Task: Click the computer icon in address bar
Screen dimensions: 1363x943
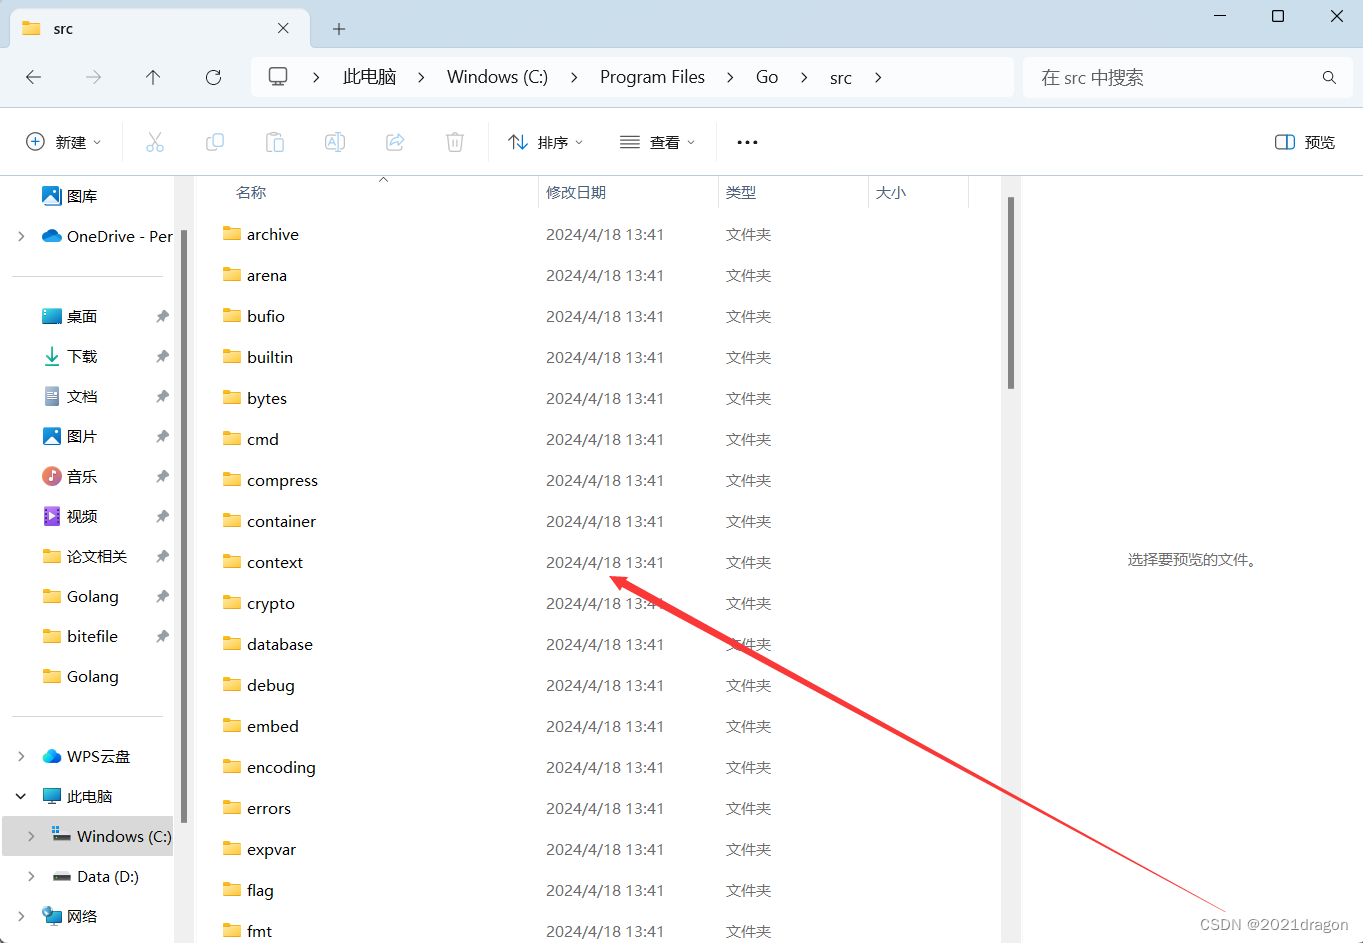Action: coord(278,77)
